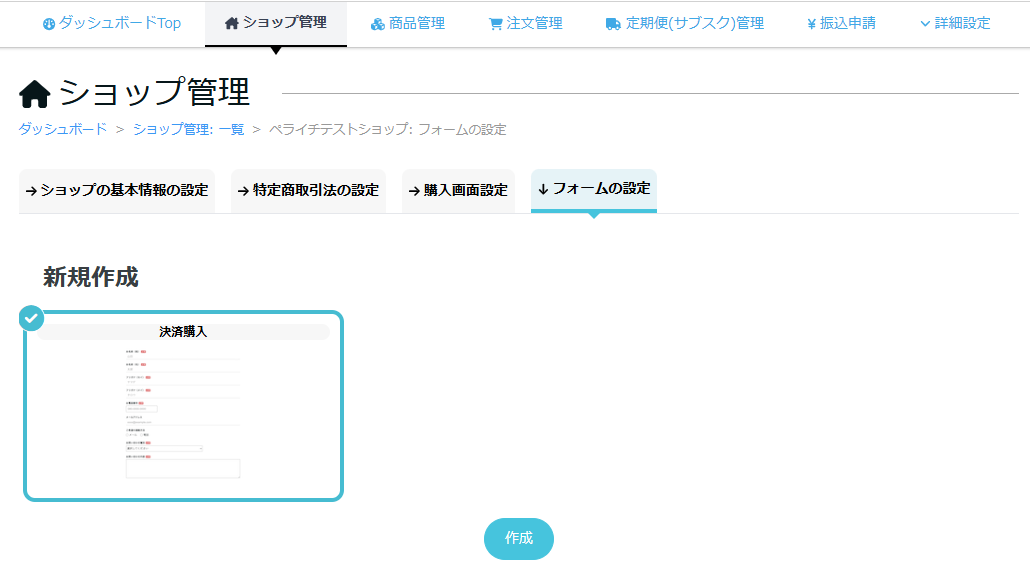Screen dimensions: 1030x569
Task: Click the breadcrumb text ペライチテストショップ: フォームの設定
Action: [388, 129]
